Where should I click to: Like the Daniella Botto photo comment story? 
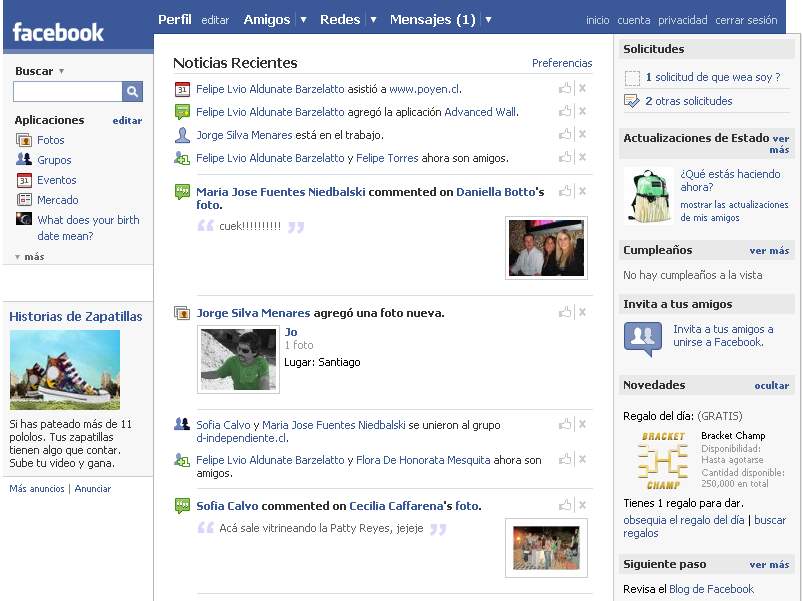pyautogui.click(x=565, y=191)
